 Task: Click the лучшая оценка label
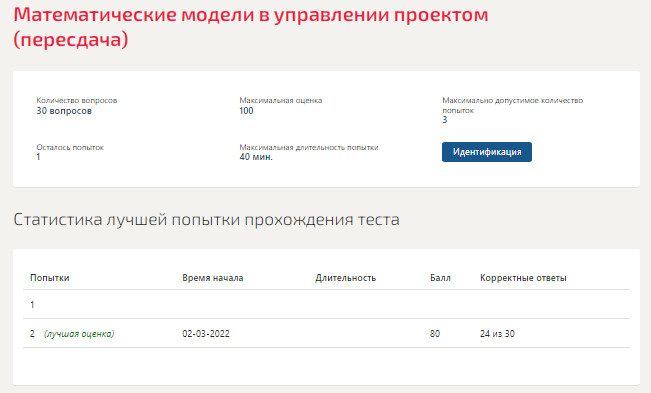tap(79, 334)
